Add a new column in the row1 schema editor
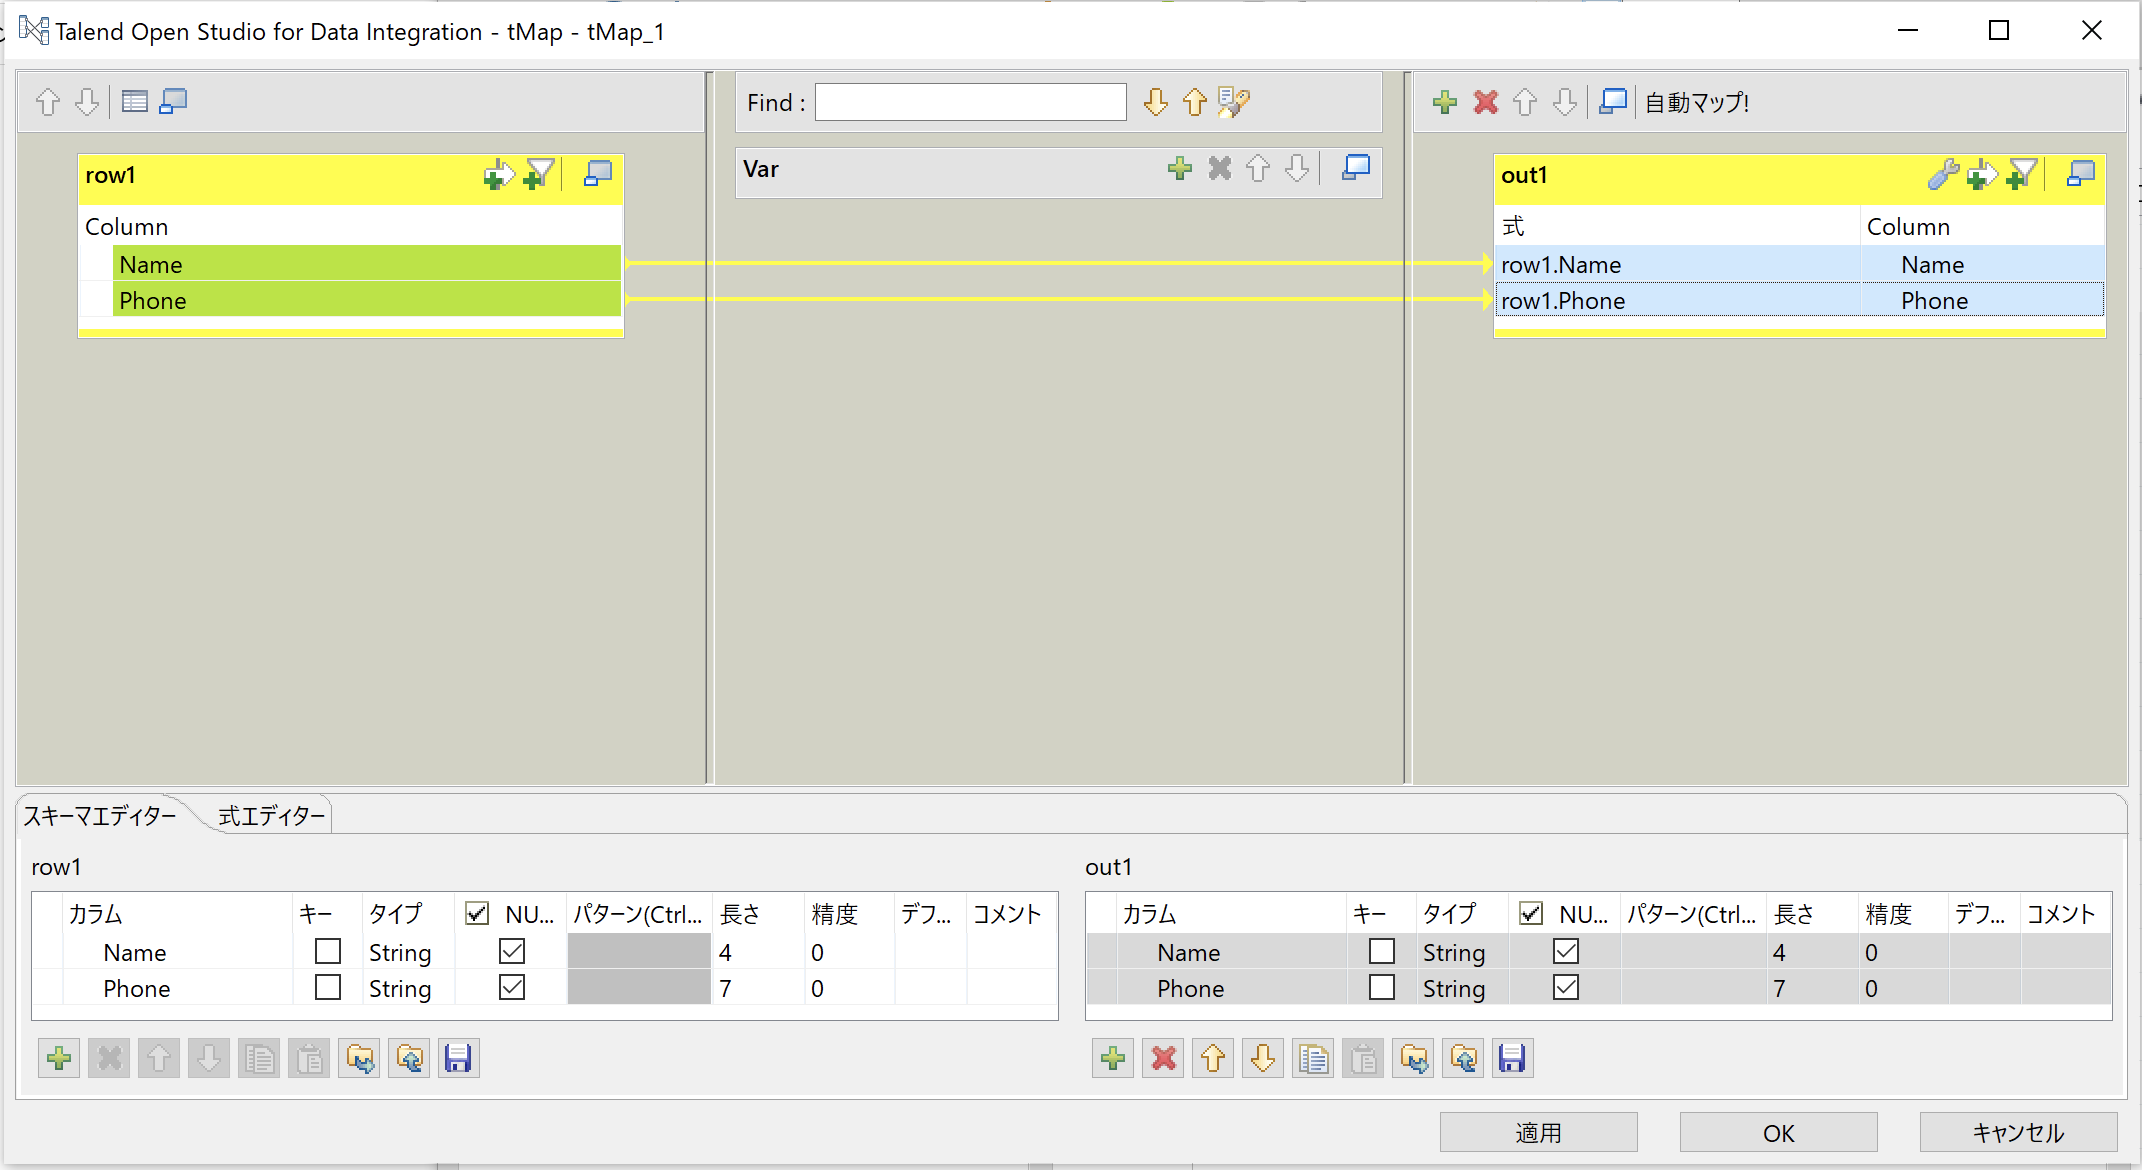Screen dimensions: 2142x1170 click(x=58, y=1057)
